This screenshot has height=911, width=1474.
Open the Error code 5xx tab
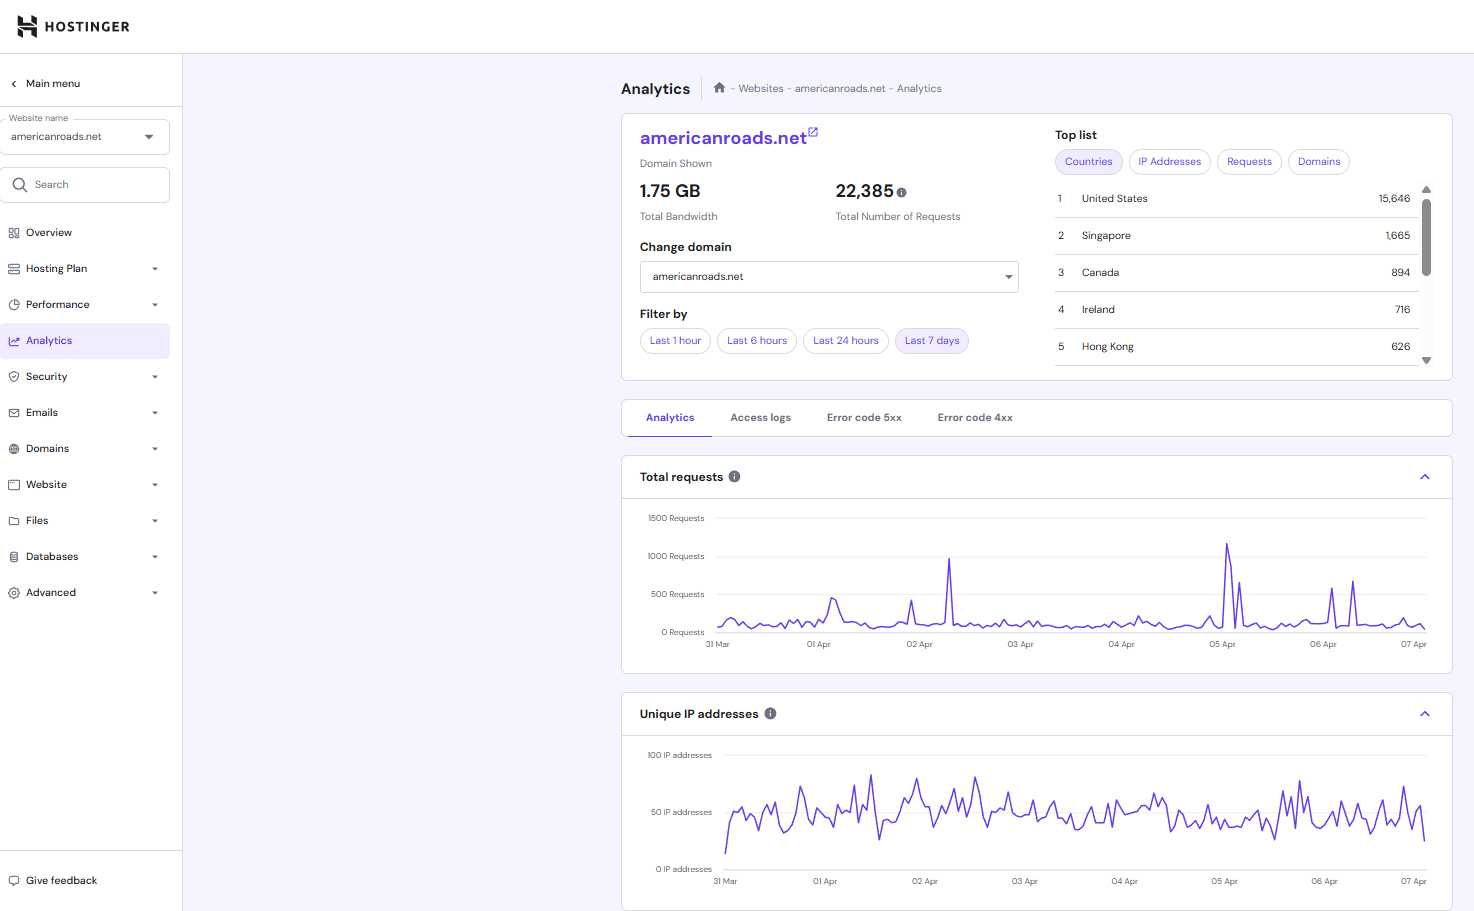864,418
